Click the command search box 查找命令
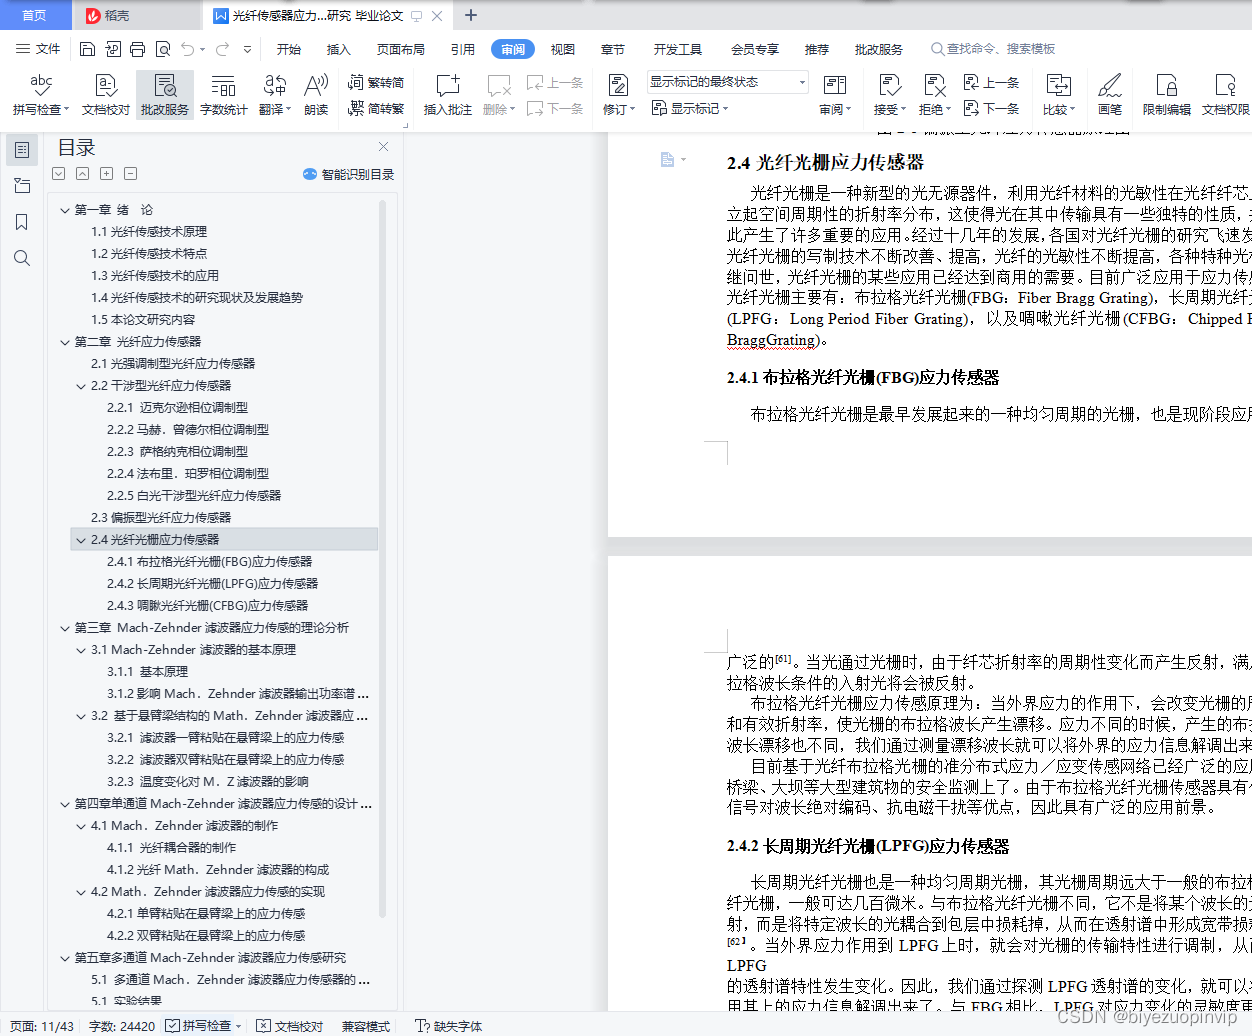Screen dimensions: 1252x1036 coord(993,49)
